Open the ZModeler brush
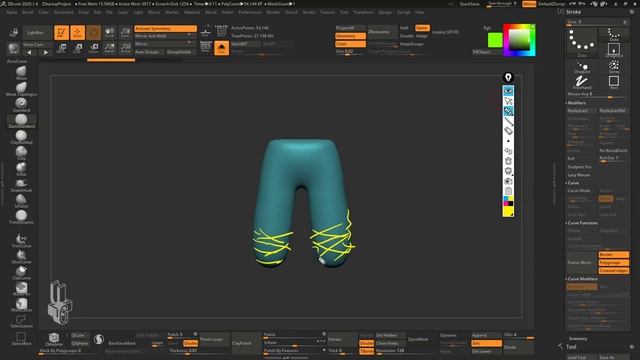 pyautogui.click(x=53, y=339)
